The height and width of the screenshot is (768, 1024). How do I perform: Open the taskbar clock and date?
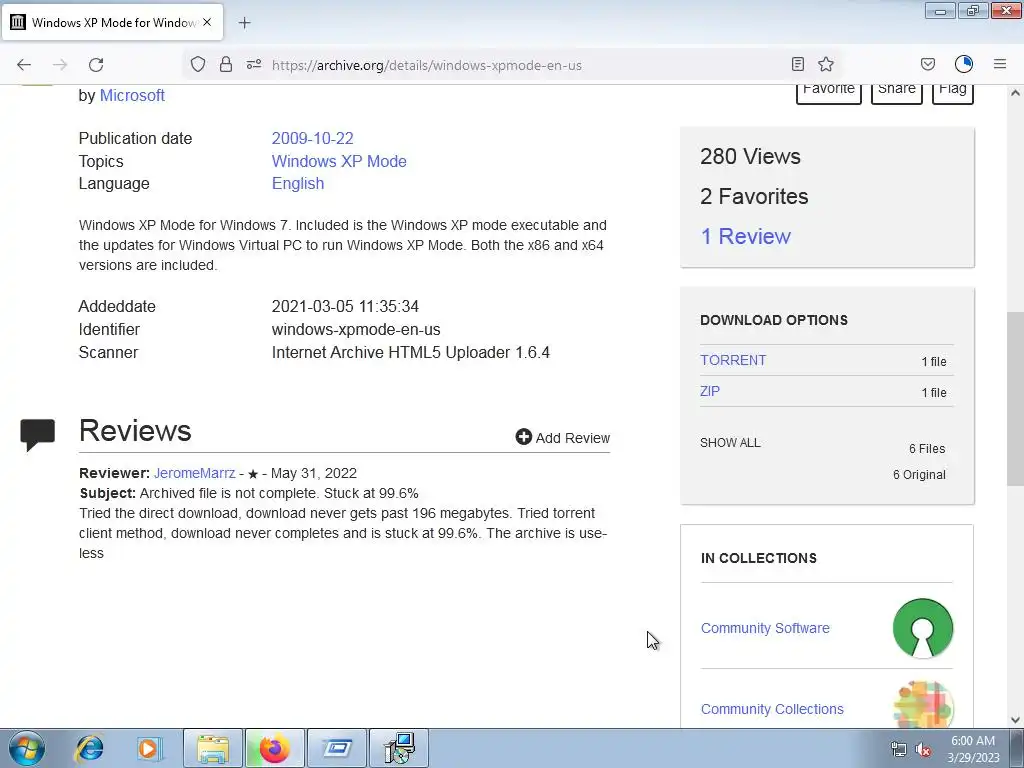973,749
